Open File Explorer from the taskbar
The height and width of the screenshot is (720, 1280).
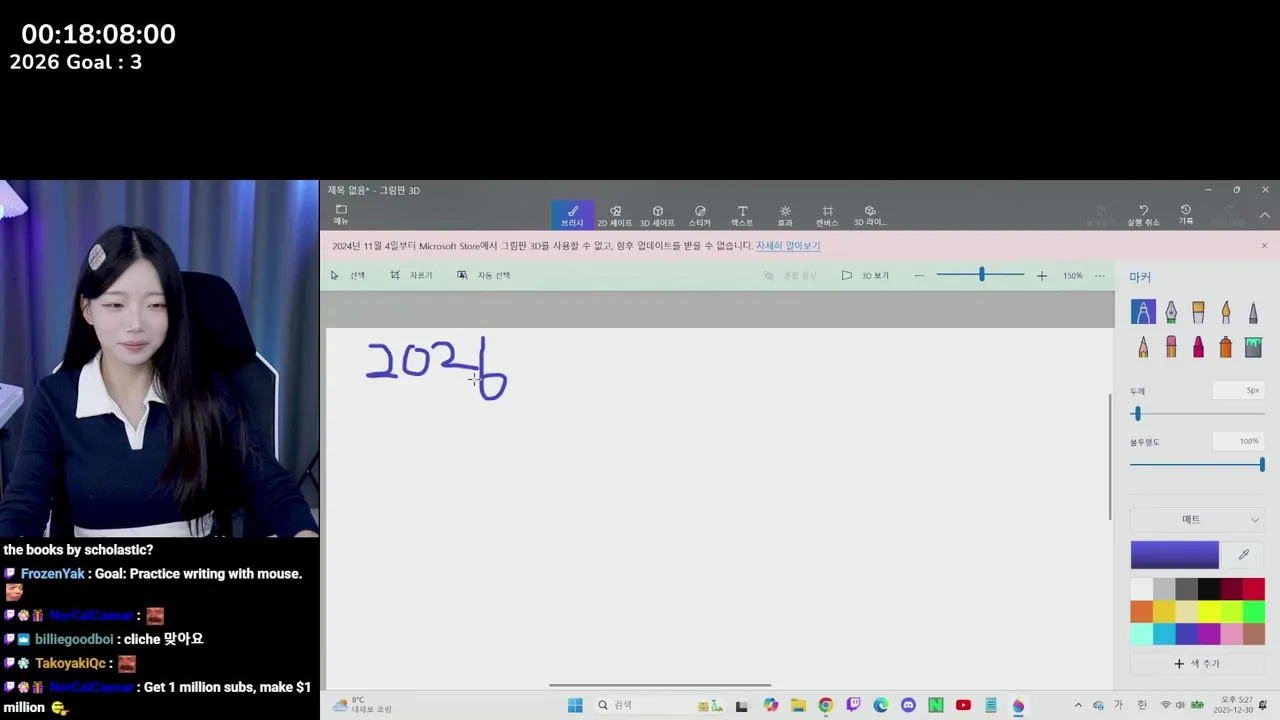click(x=798, y=705)
